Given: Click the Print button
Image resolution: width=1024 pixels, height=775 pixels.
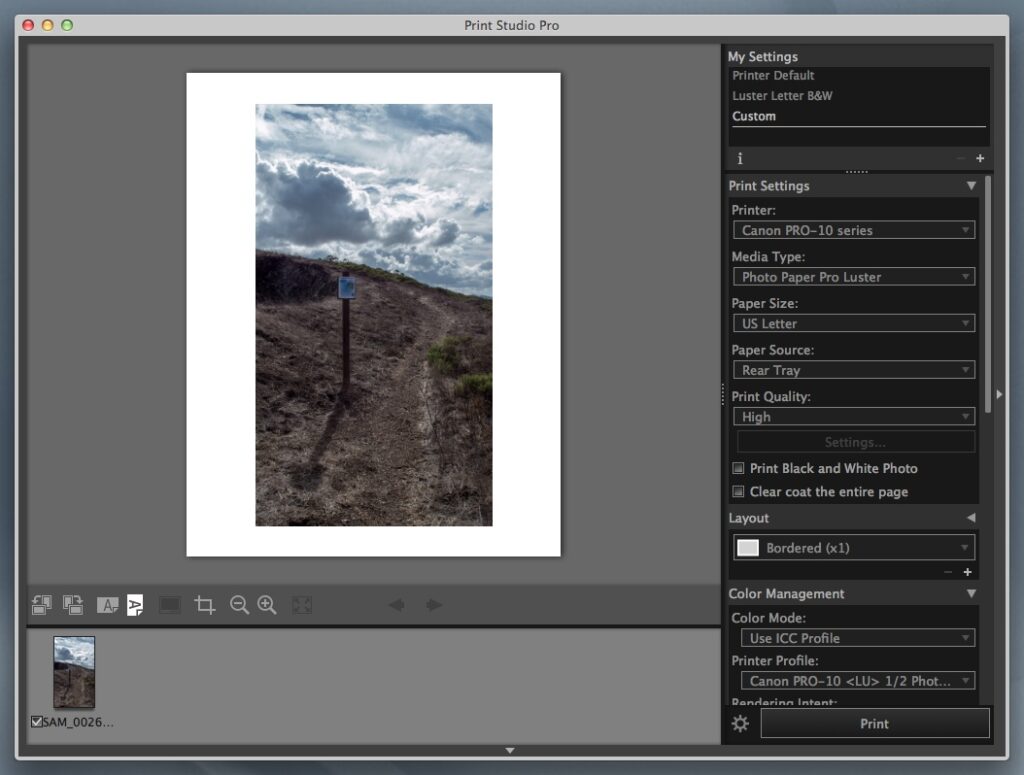Looking at the screenshot, I should pyautogui.click(x=874, y=724).
